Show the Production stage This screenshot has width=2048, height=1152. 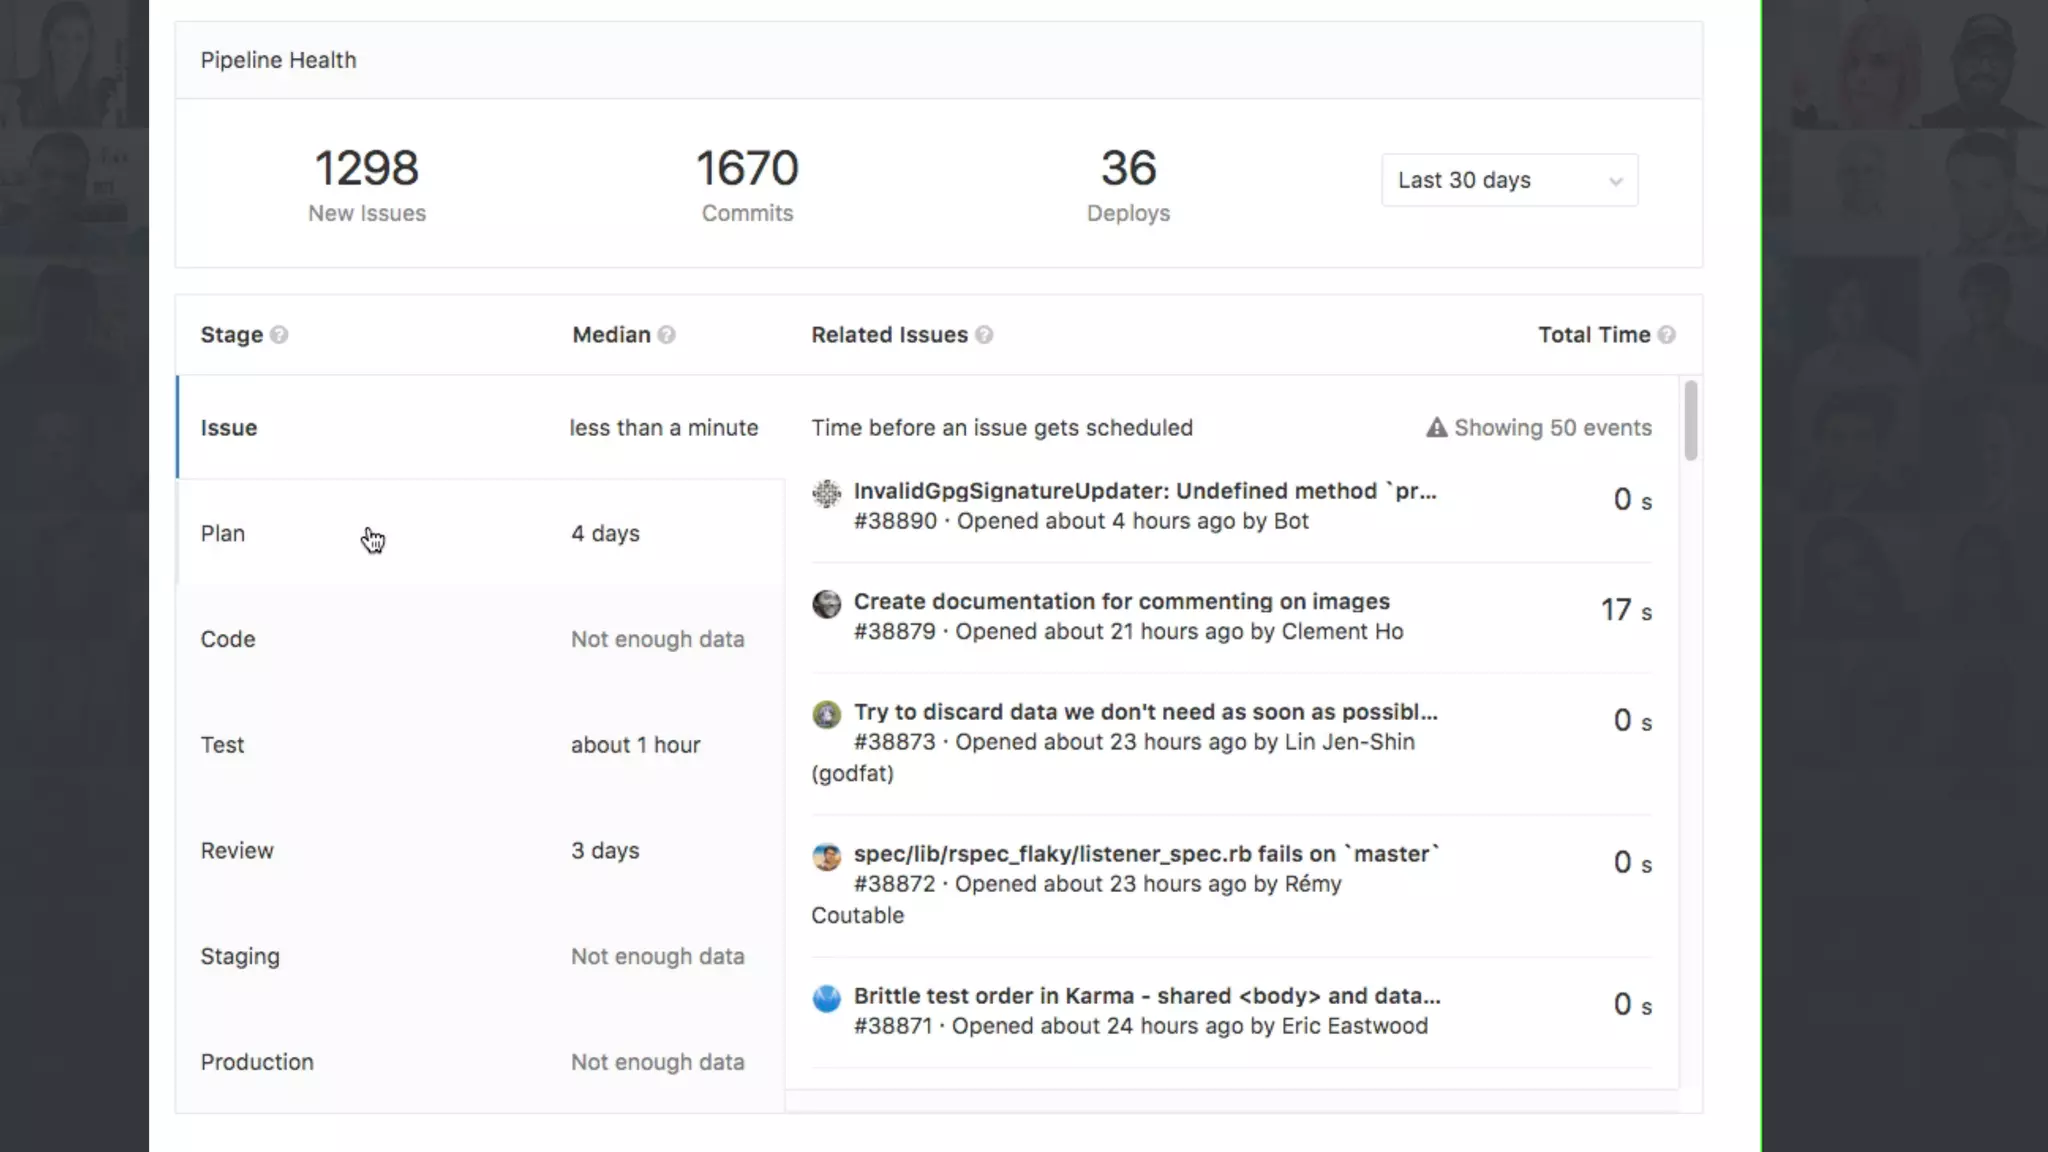tap(257, 1062)
